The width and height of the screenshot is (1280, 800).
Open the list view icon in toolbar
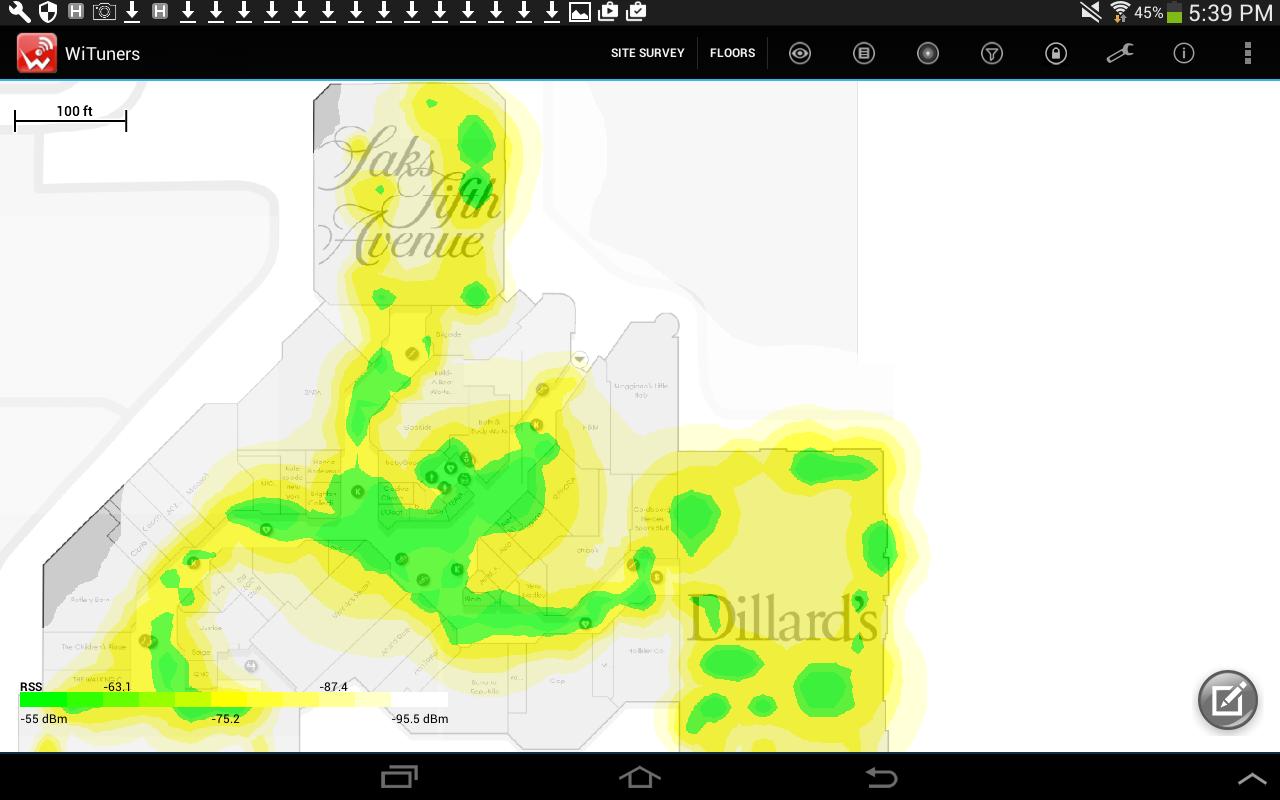click(x=864, y=53)
